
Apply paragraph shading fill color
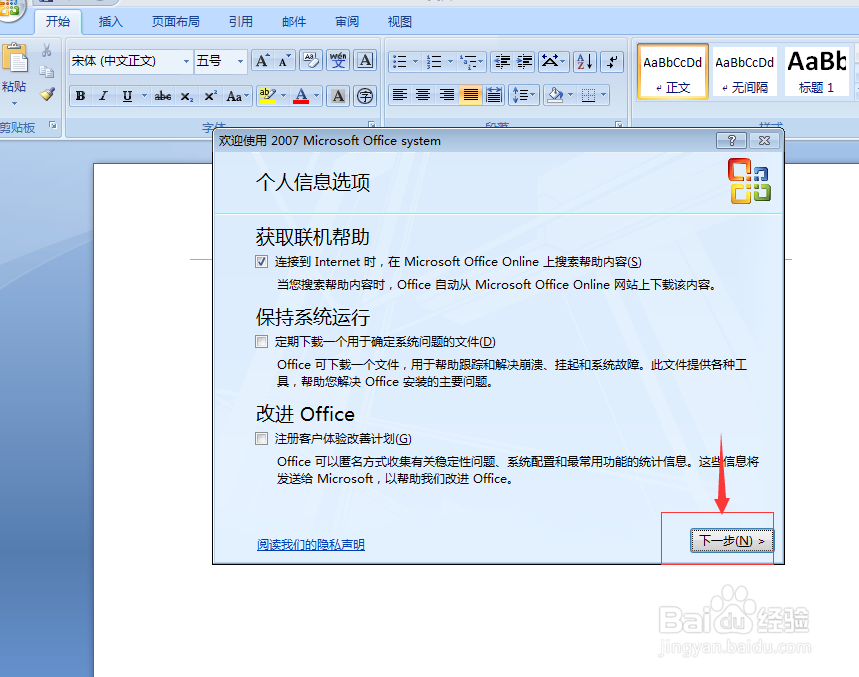coord(554,95)
